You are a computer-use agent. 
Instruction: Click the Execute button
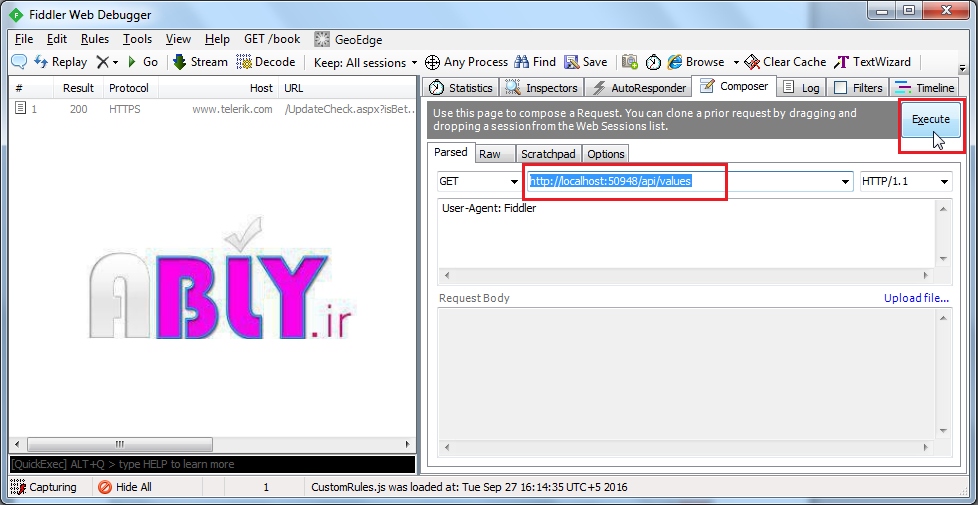(931, 120)
